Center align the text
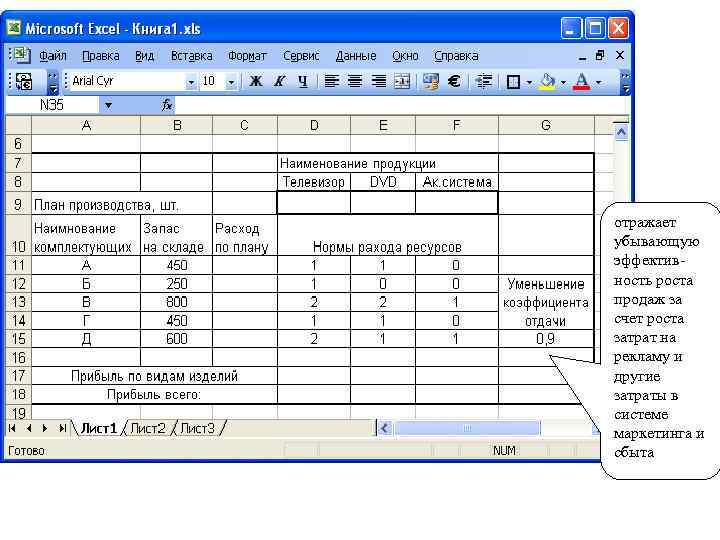 354,82
